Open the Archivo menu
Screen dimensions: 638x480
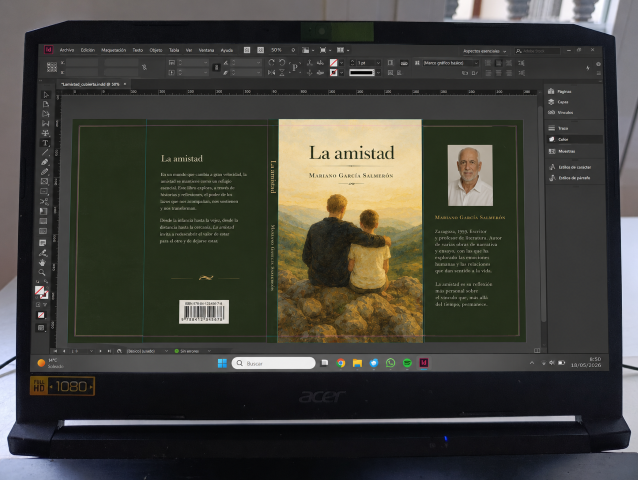tap(67, 50)
